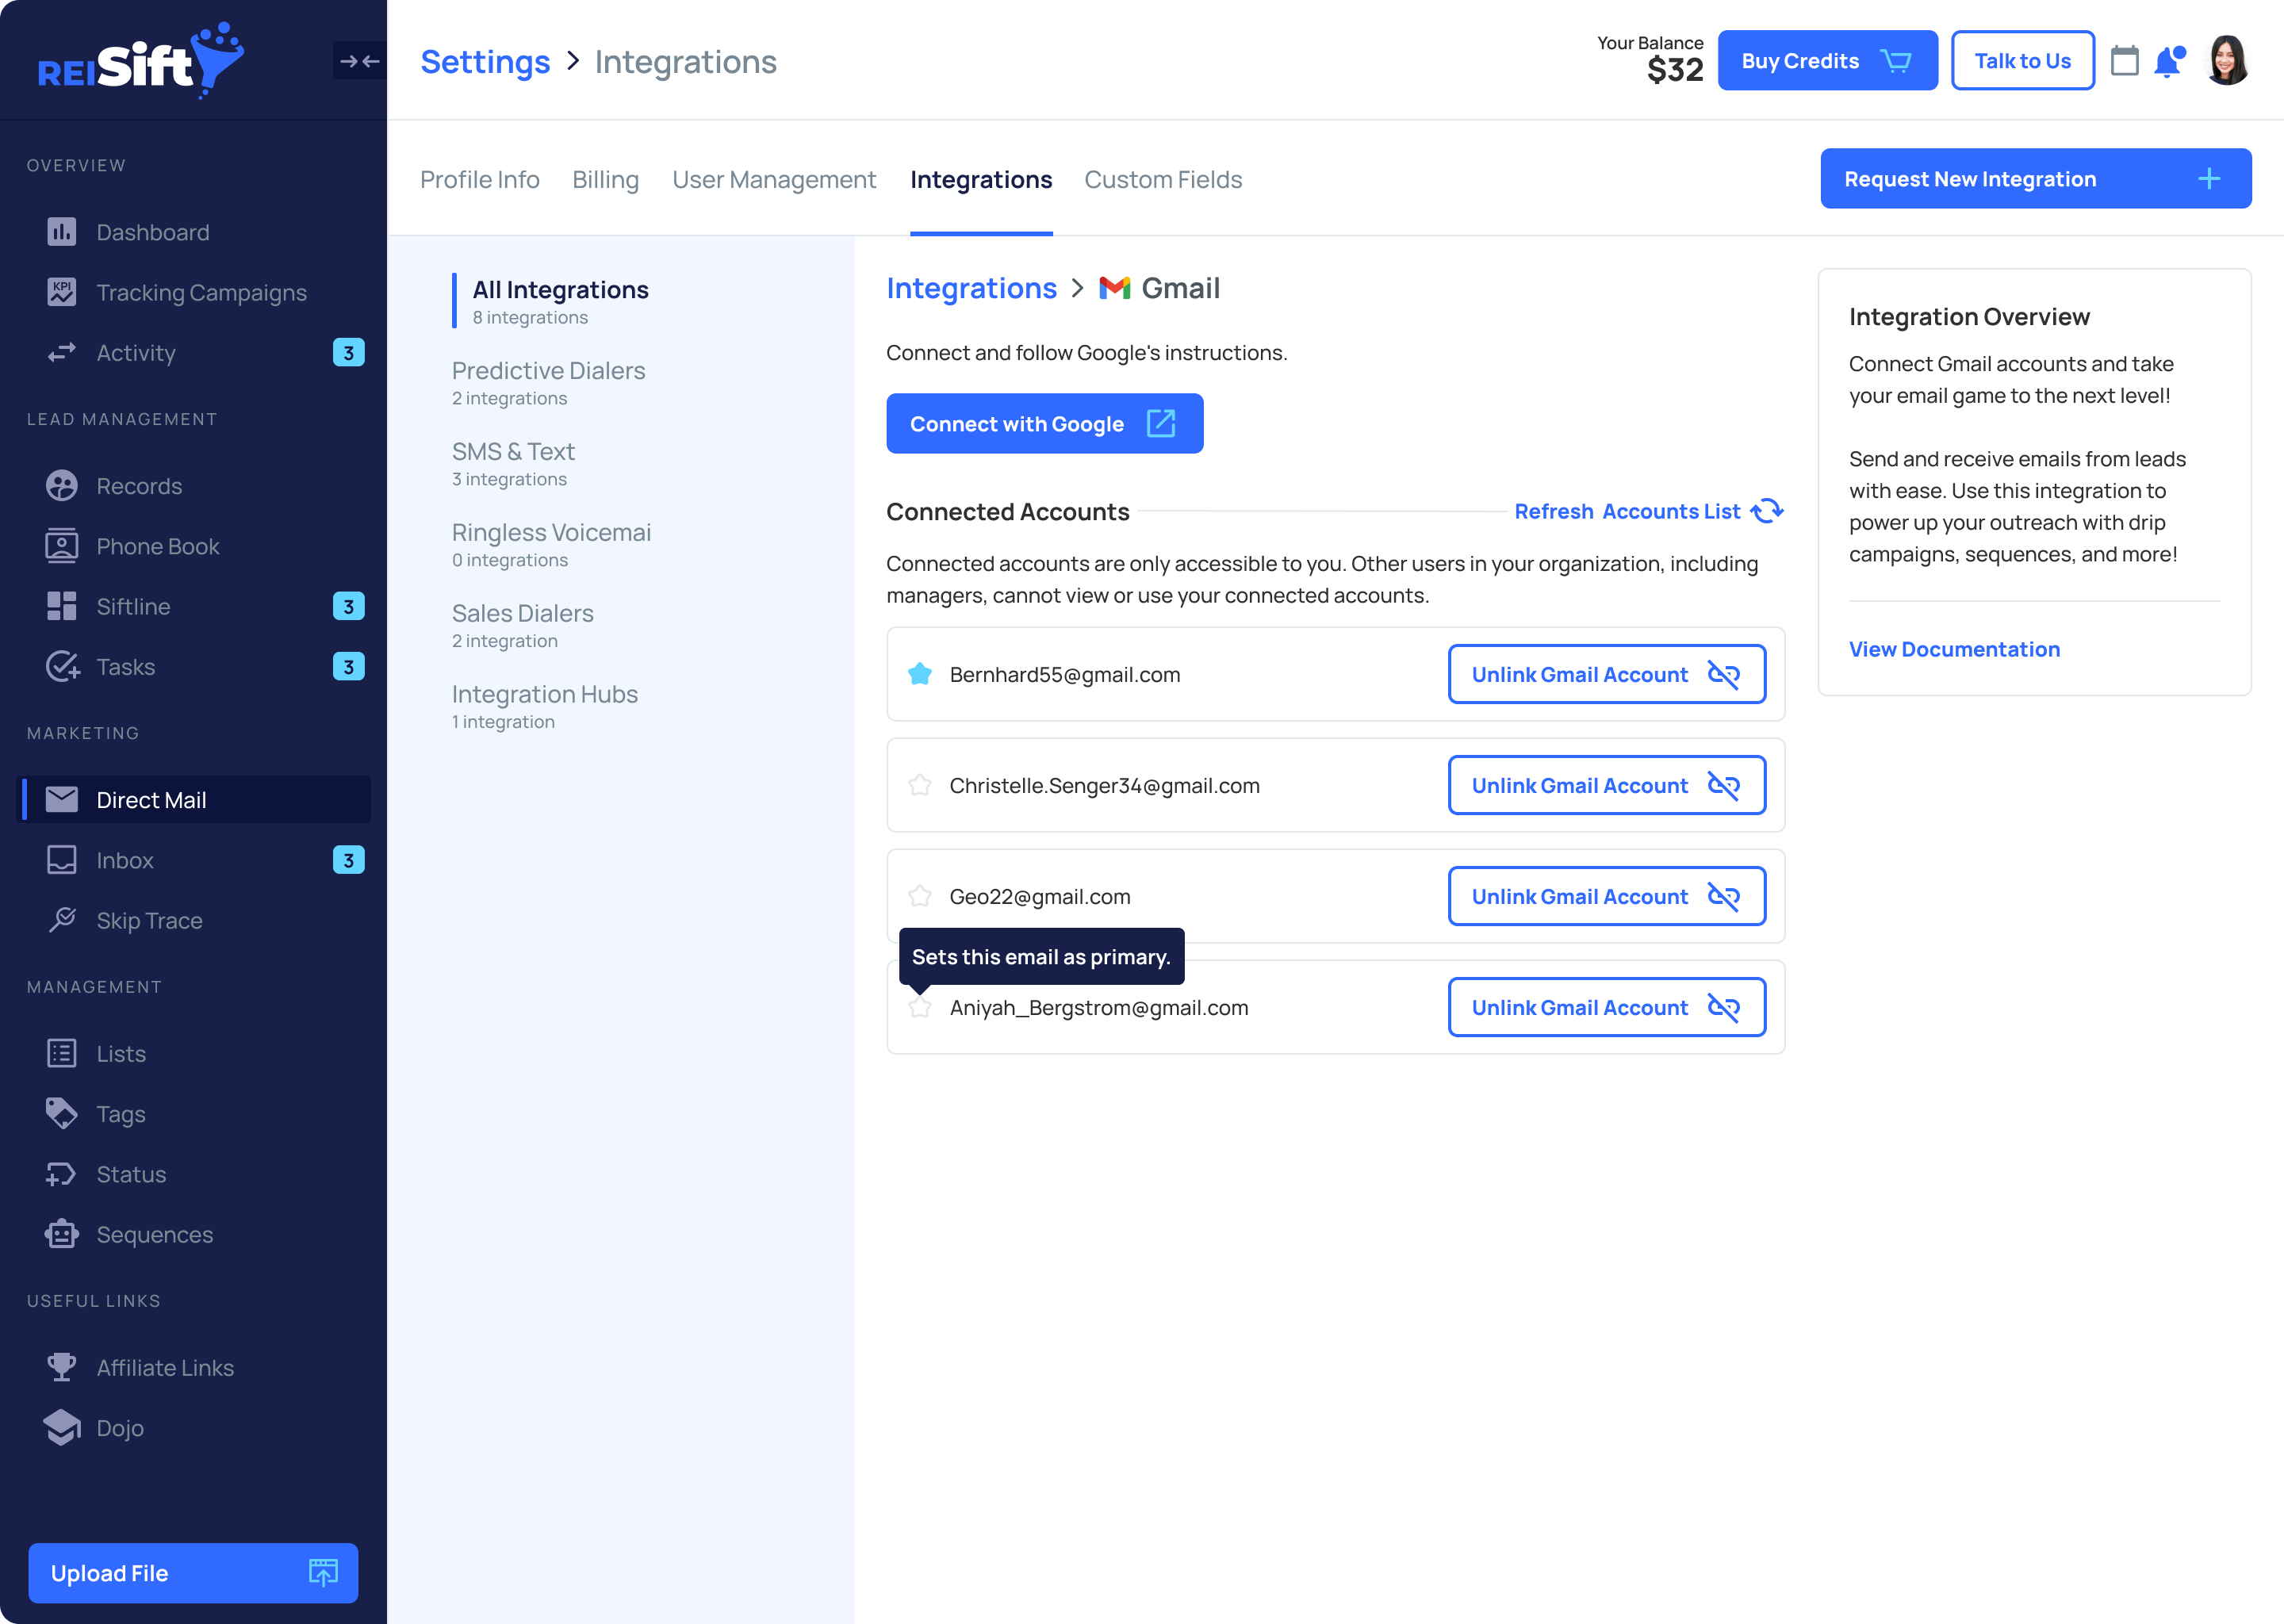
Task: Open View Documentation link
Action: tap(1954, 649)
